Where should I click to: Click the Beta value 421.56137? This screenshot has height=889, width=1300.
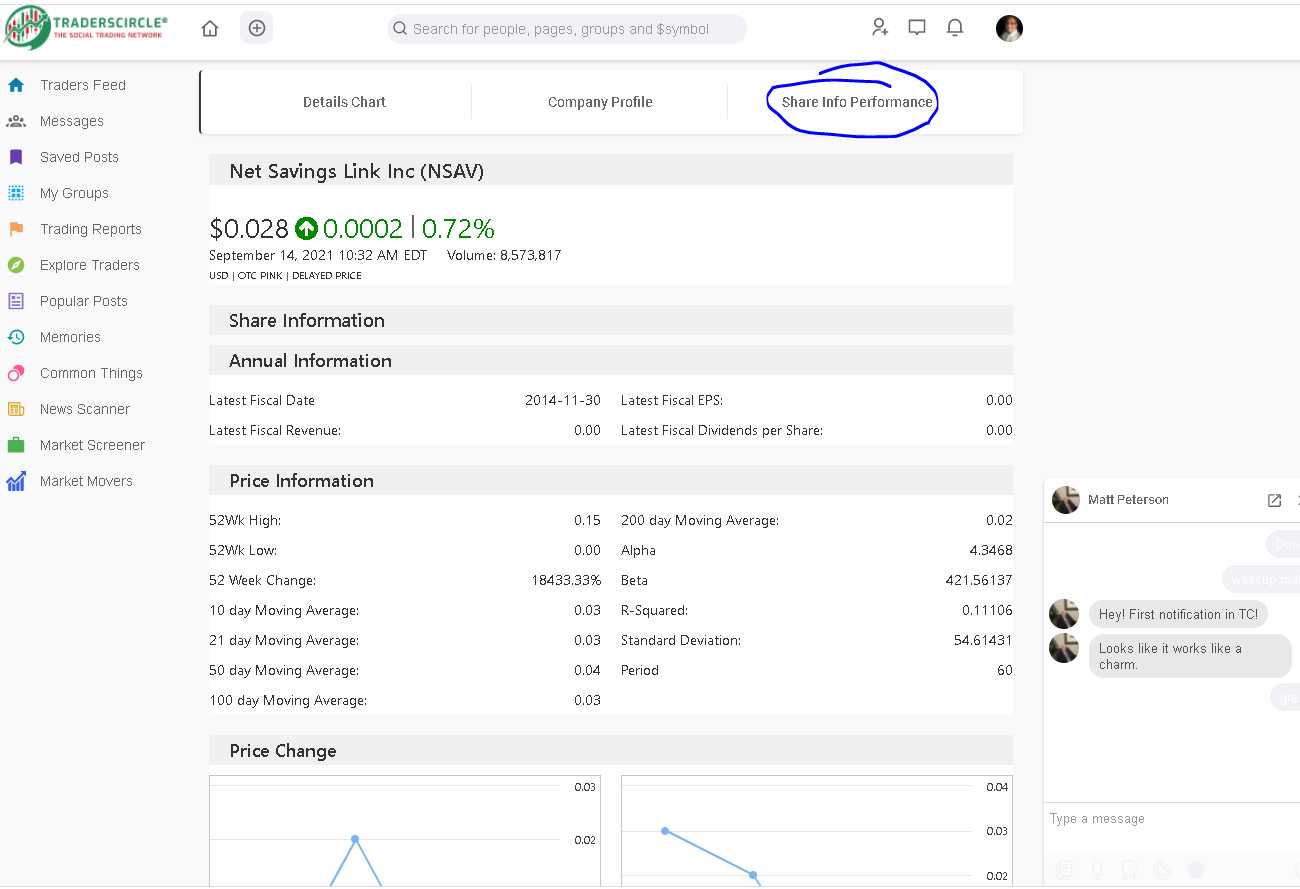979,580
